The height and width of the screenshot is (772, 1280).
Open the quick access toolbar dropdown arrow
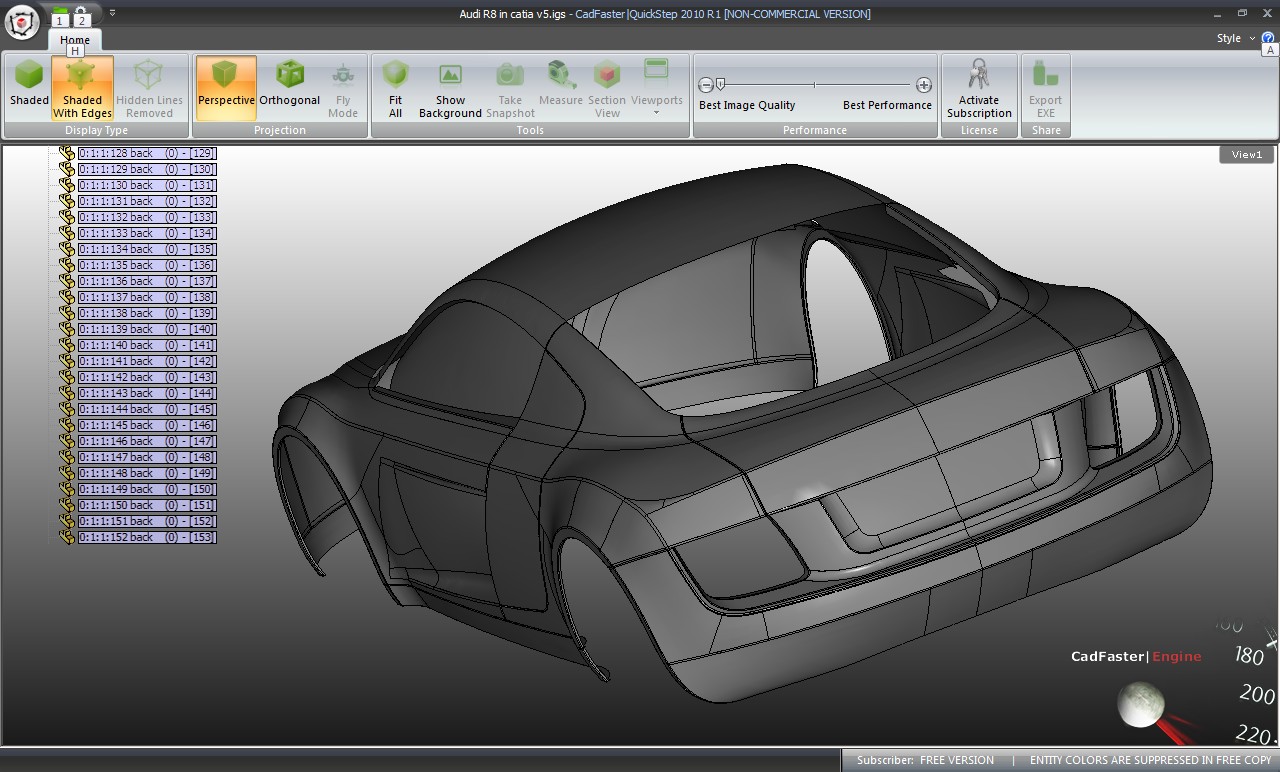point(112,14)
